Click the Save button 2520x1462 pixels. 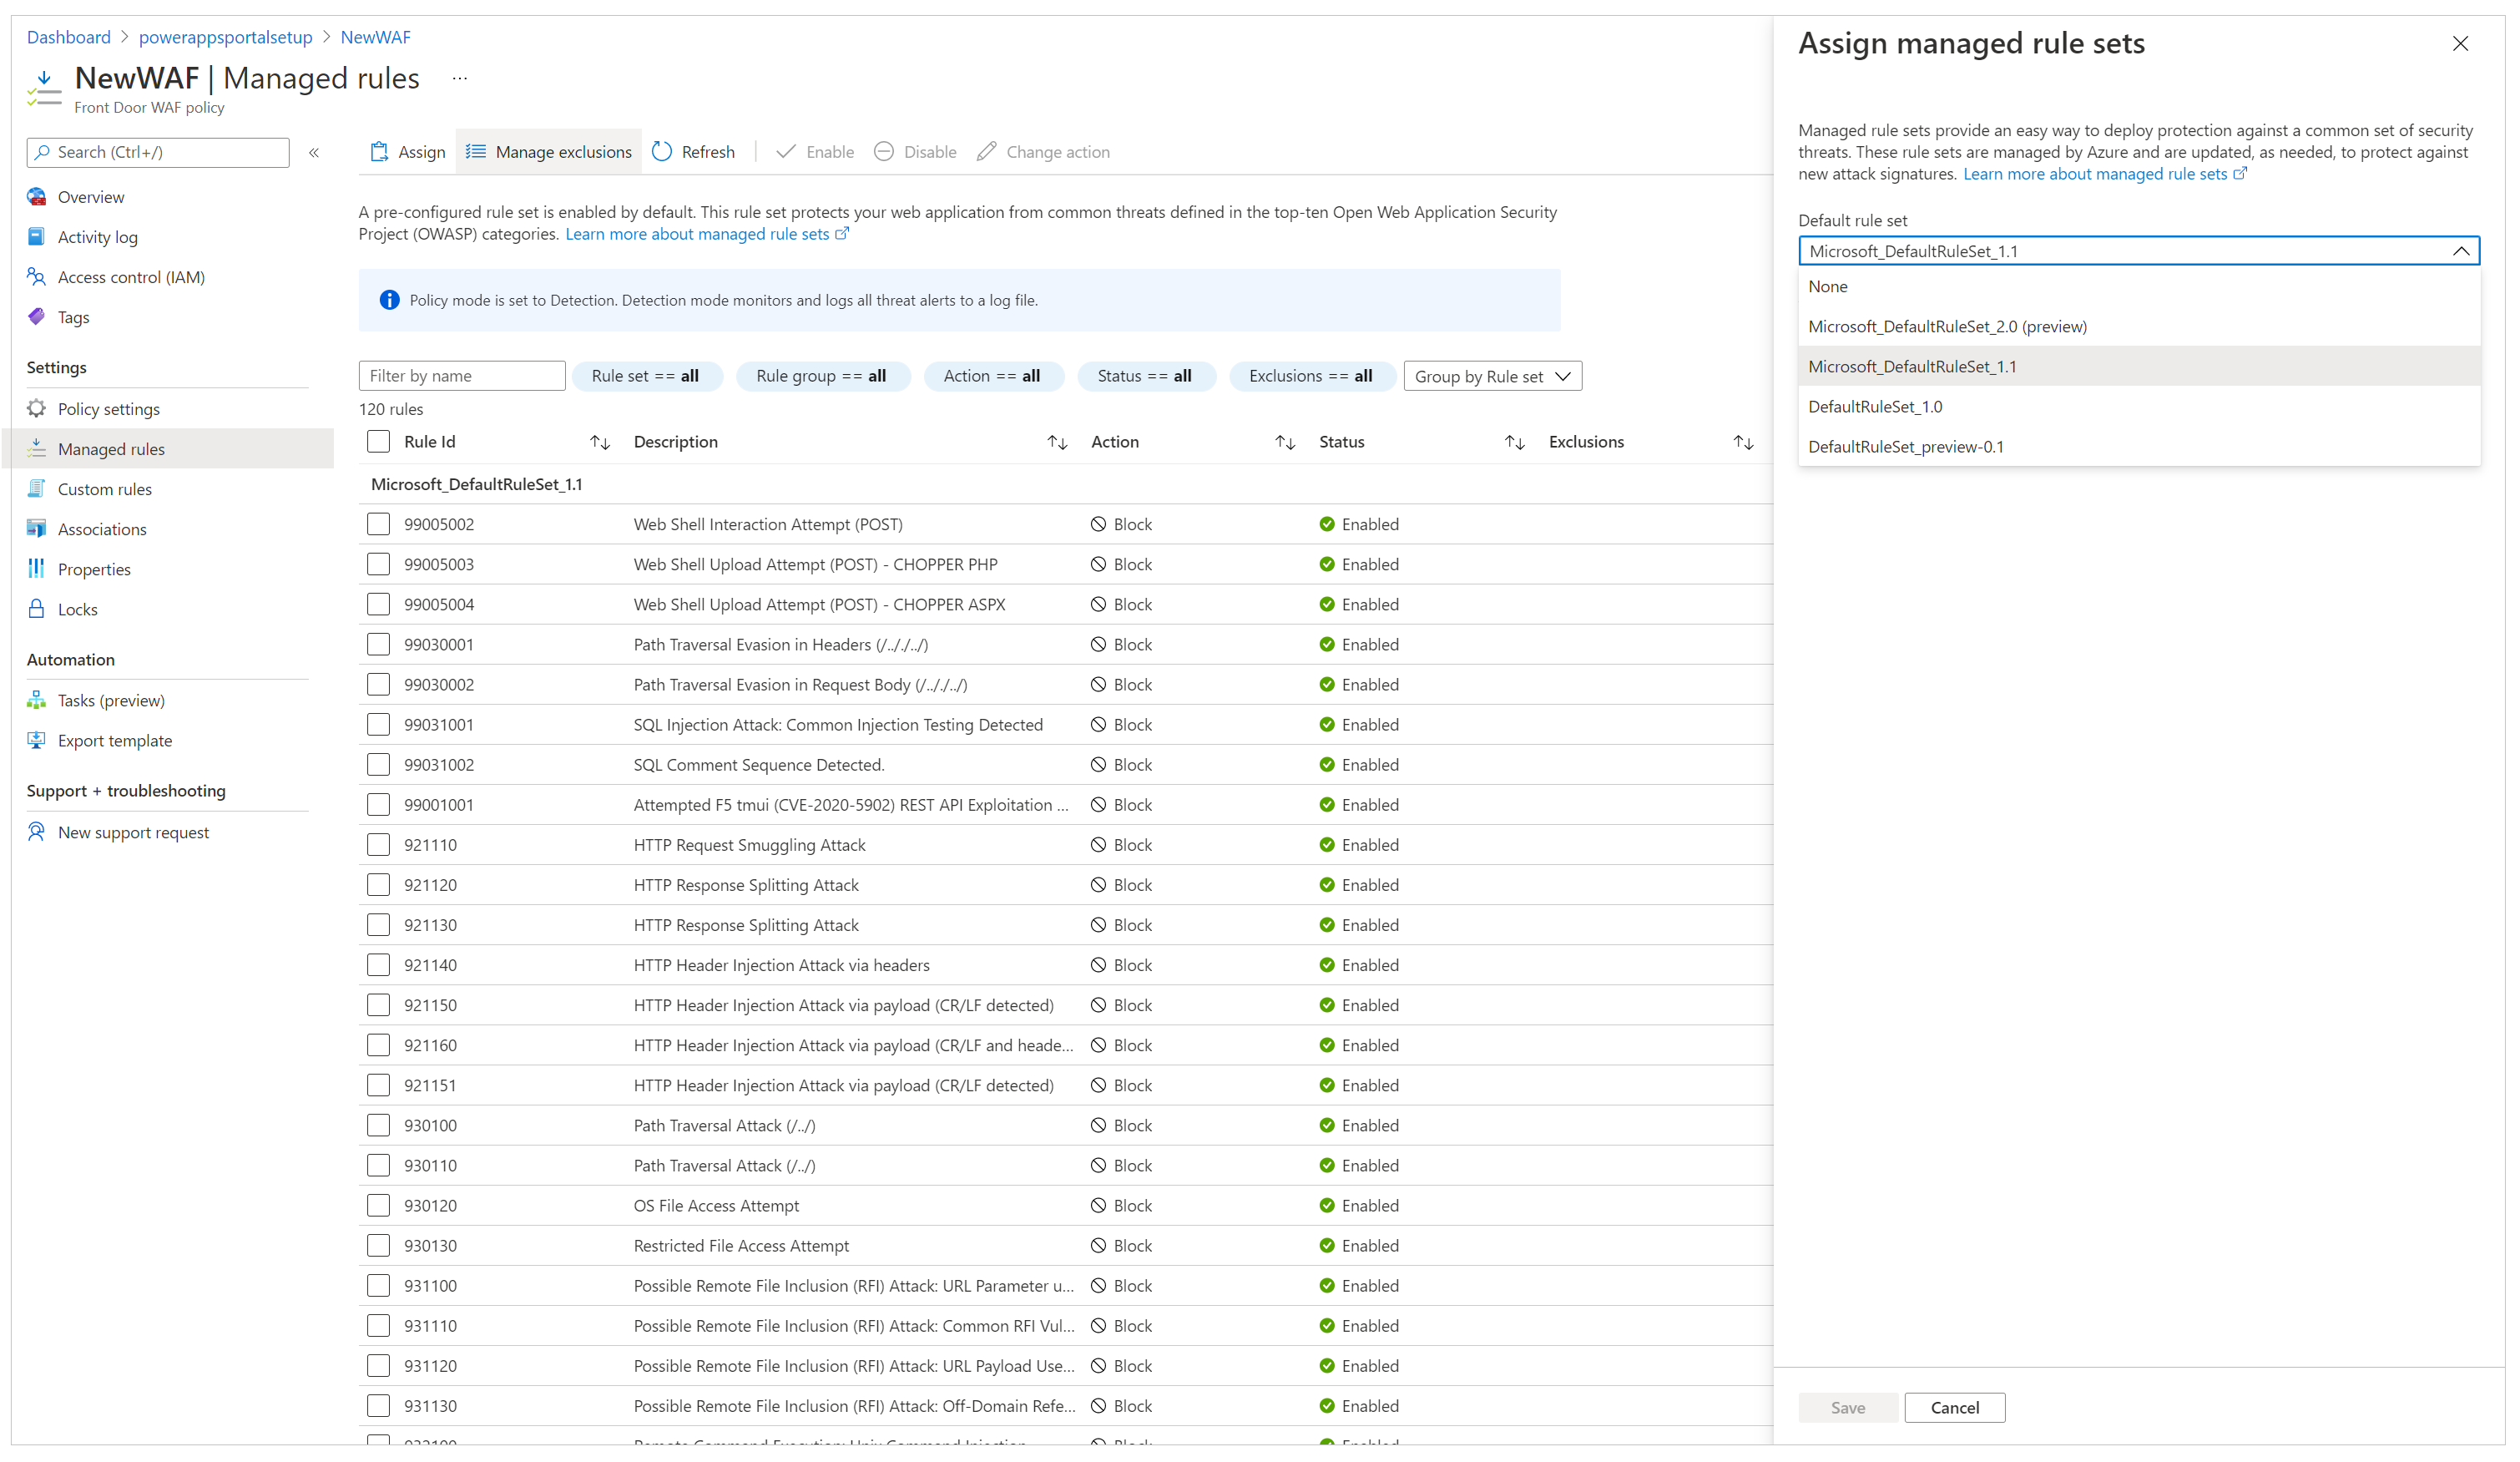coord(1847,1406)
